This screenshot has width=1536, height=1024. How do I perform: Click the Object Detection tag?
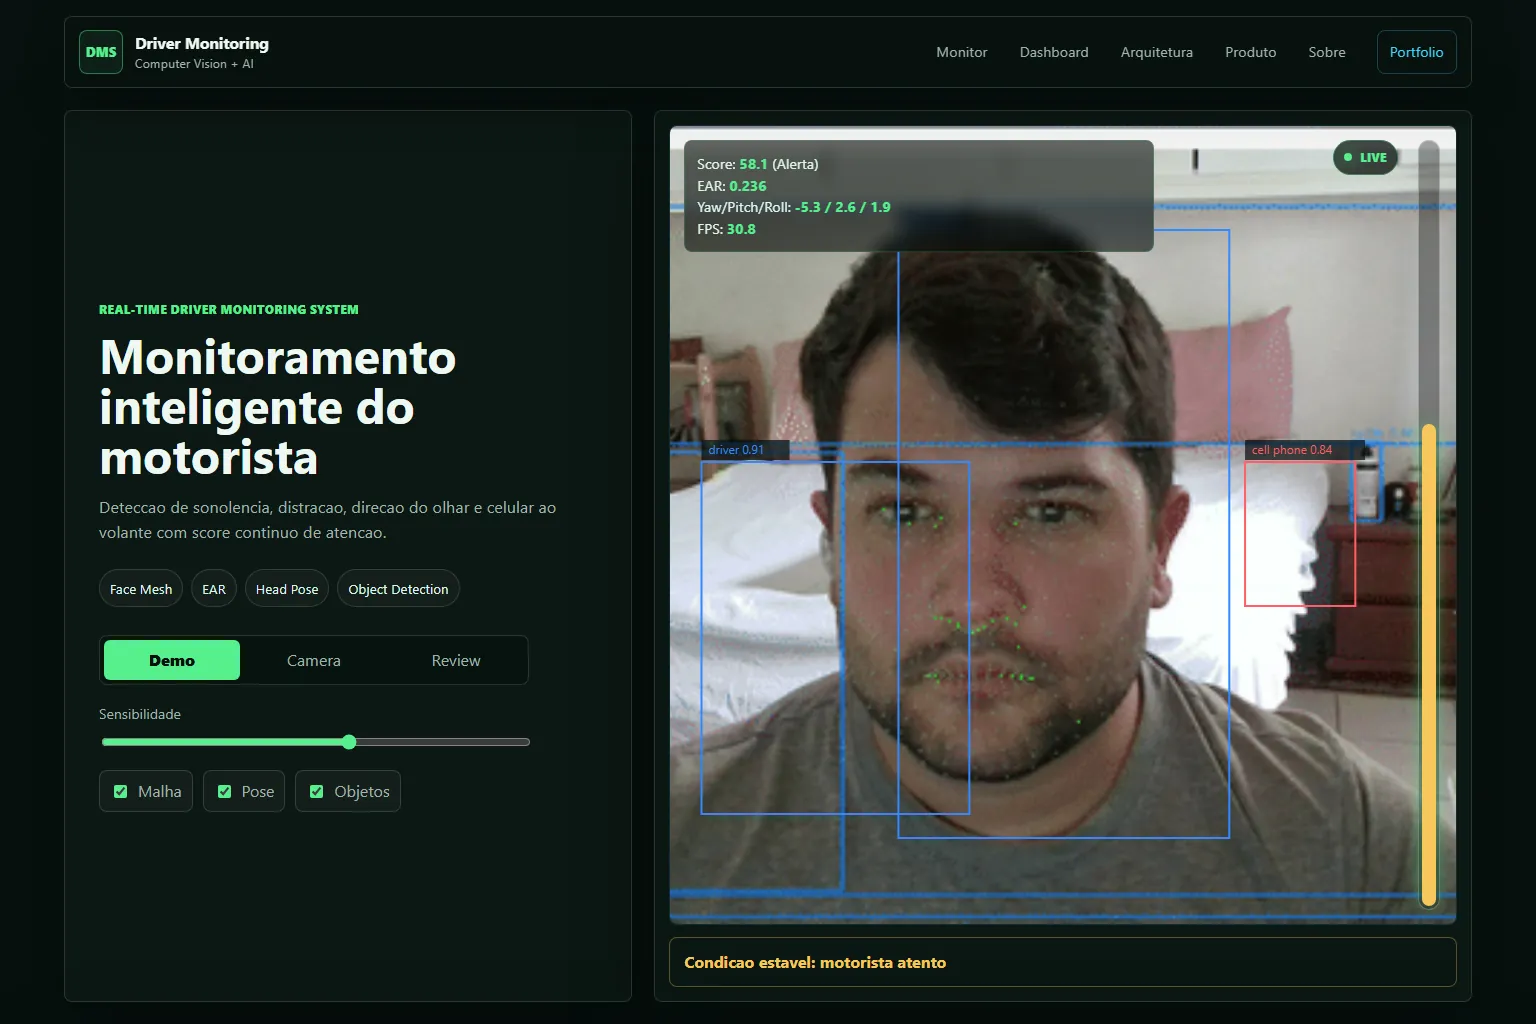(398, 589)
